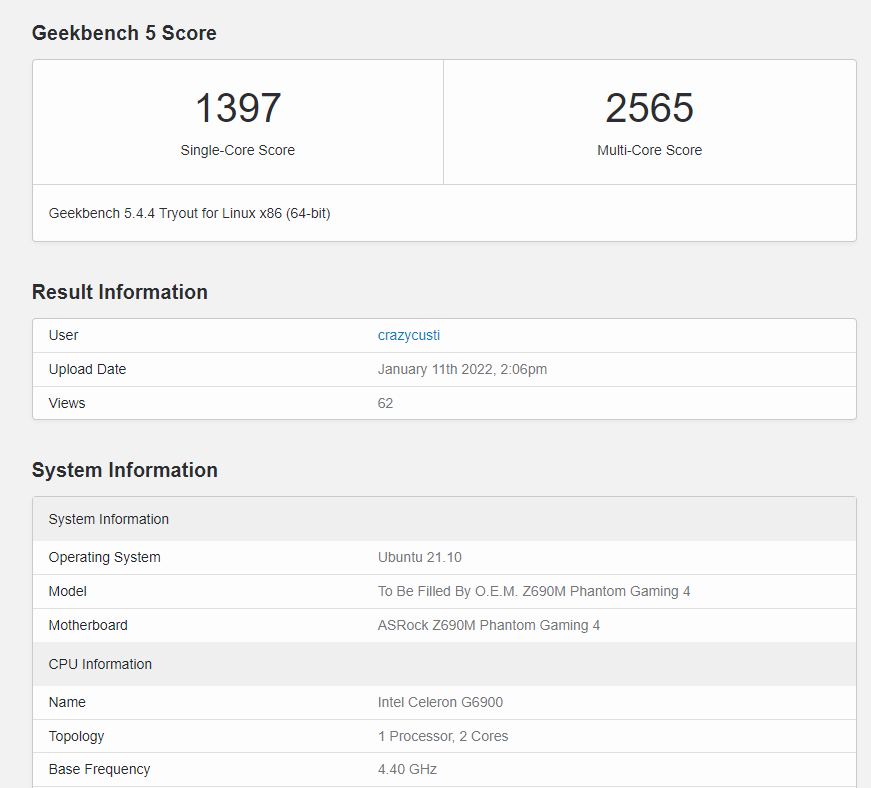Select the multi-core score 2565
This screenshot has width=871, height=788.
649,108
